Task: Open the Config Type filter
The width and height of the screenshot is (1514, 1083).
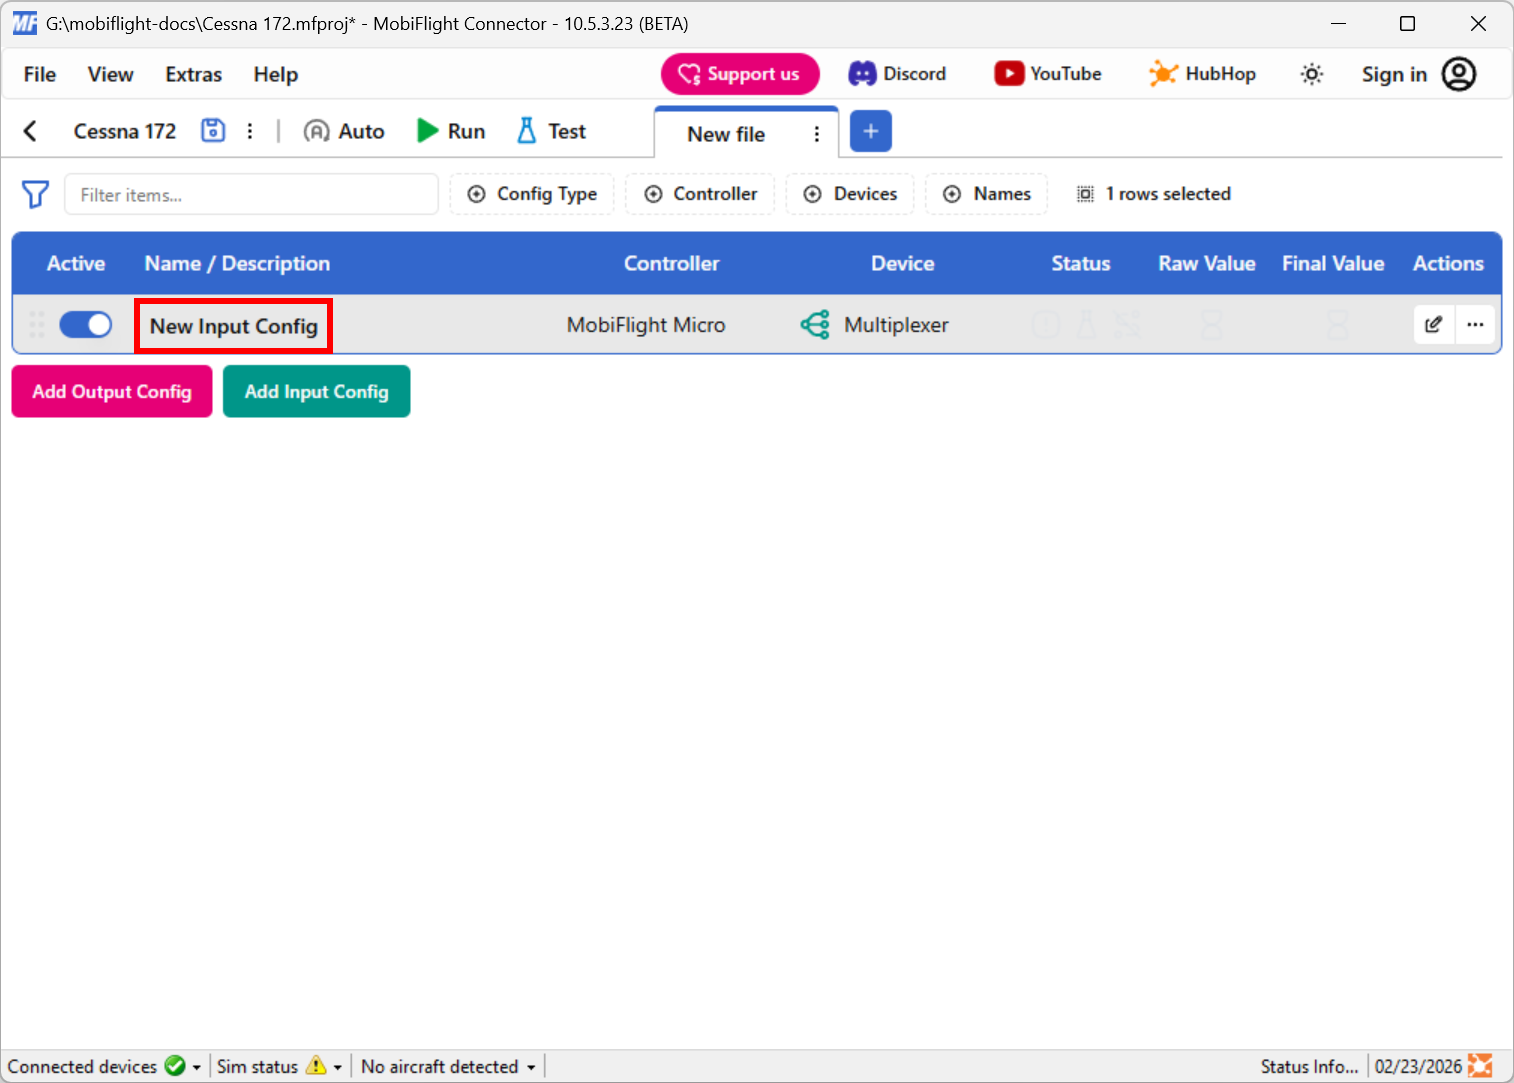Action: tap(531, 193)
